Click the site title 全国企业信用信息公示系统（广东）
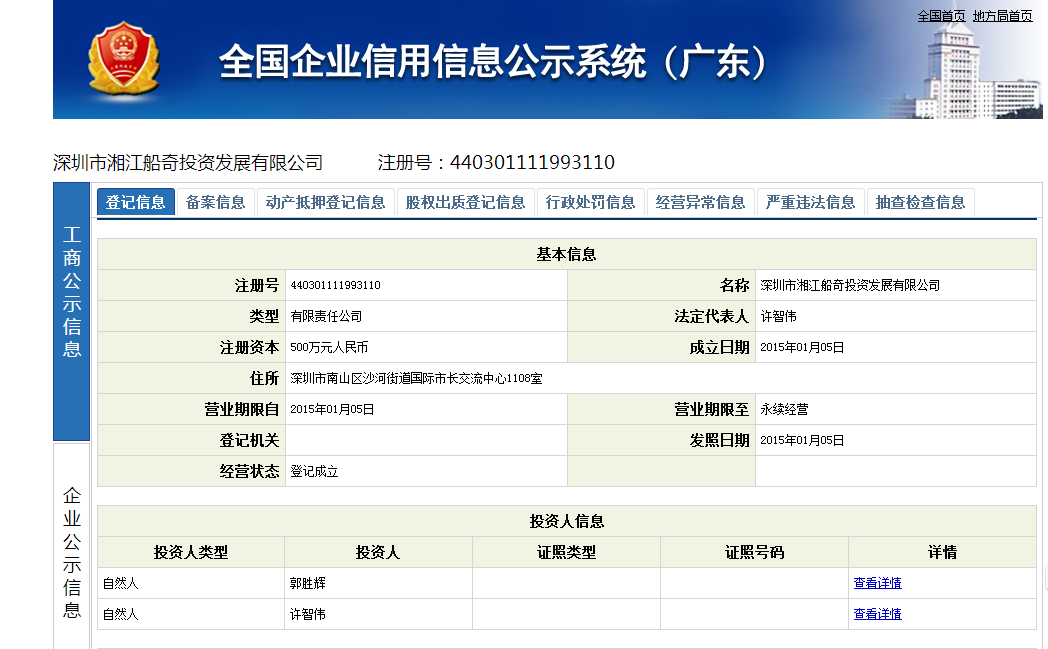 click(493, 62)
